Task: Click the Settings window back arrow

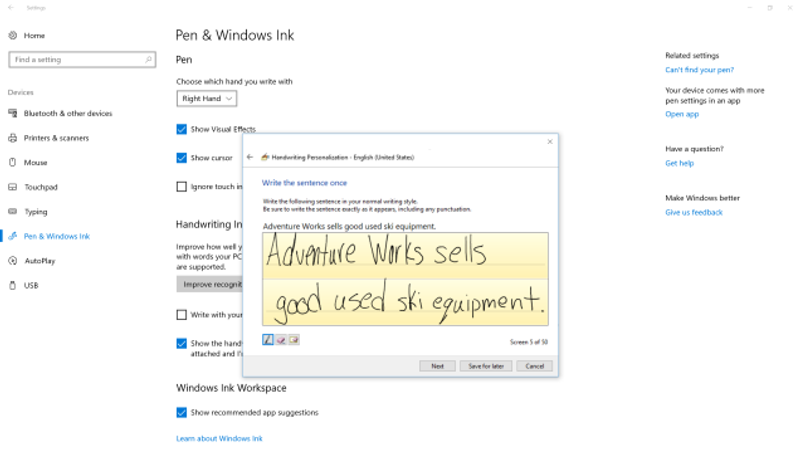Action: (11, 8)
